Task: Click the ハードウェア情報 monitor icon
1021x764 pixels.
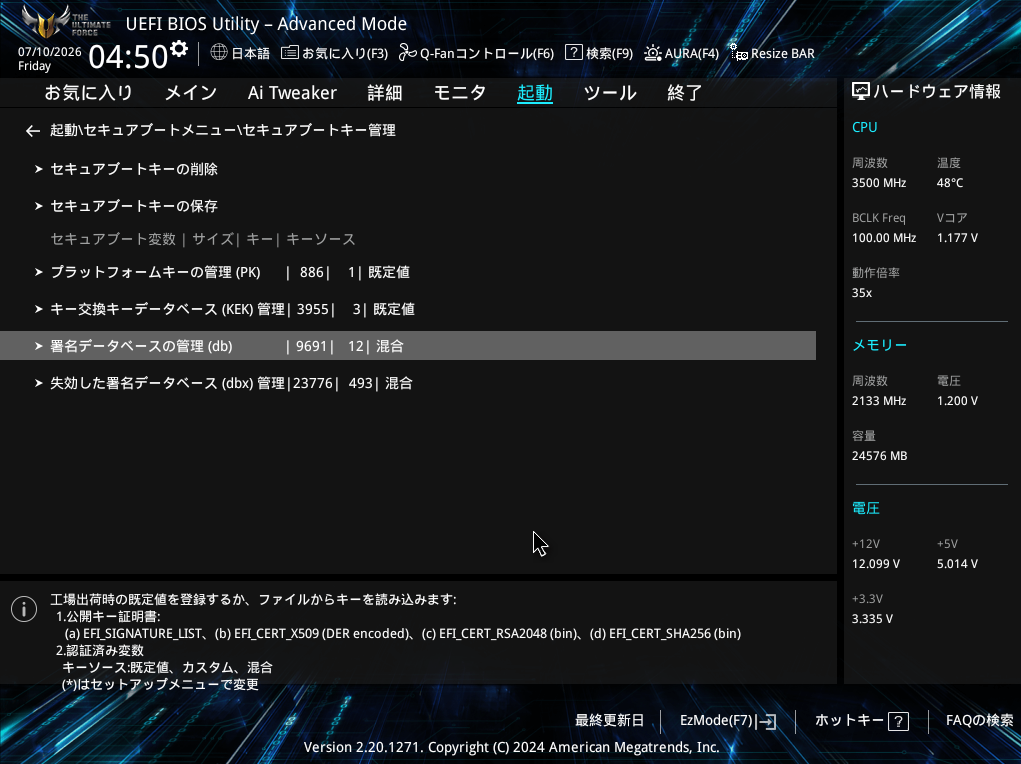Action: point(861,92)
